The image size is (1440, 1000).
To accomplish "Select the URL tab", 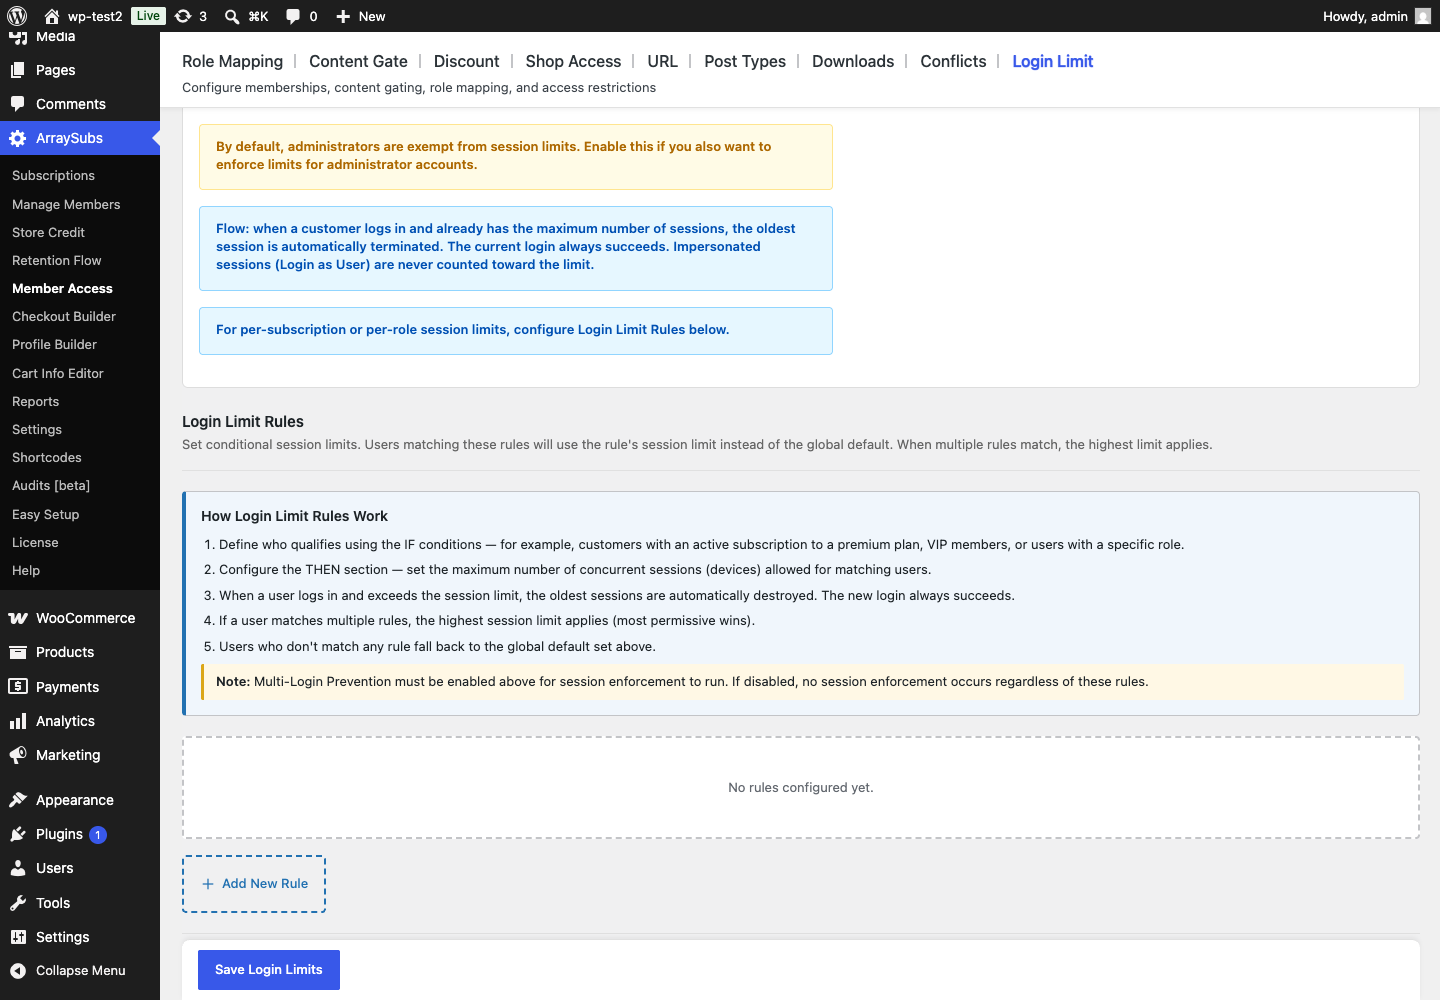I will tap(662, 61).
